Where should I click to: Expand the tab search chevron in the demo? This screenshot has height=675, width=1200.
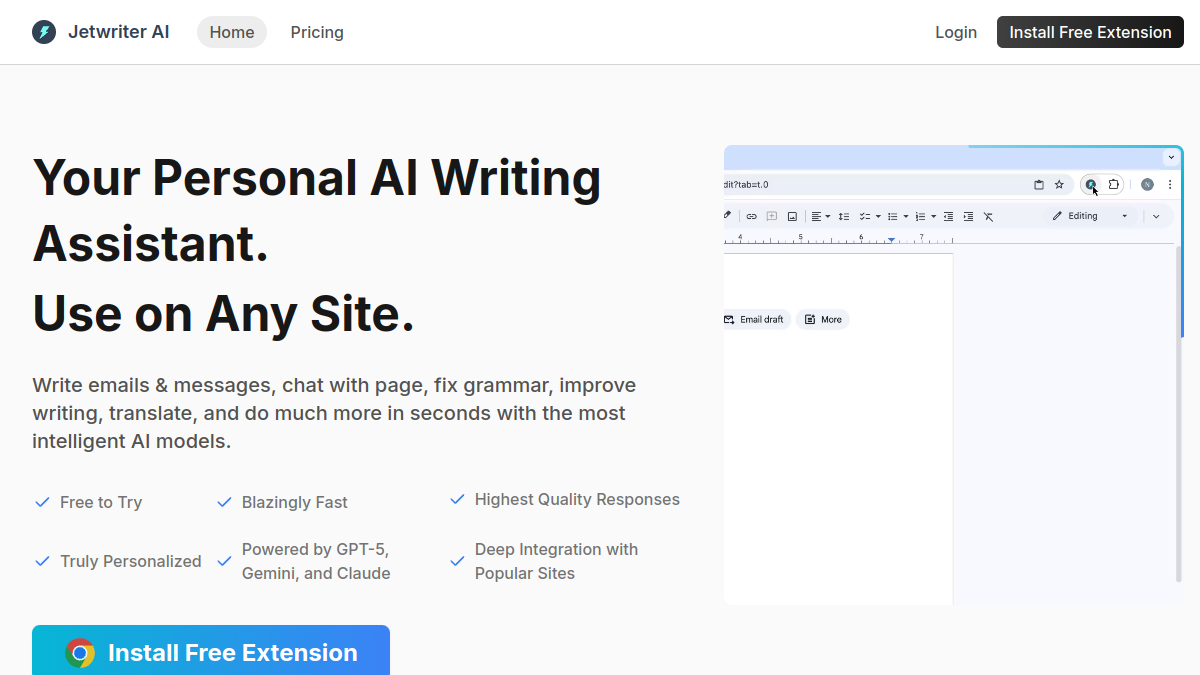tap(1171, 157)
